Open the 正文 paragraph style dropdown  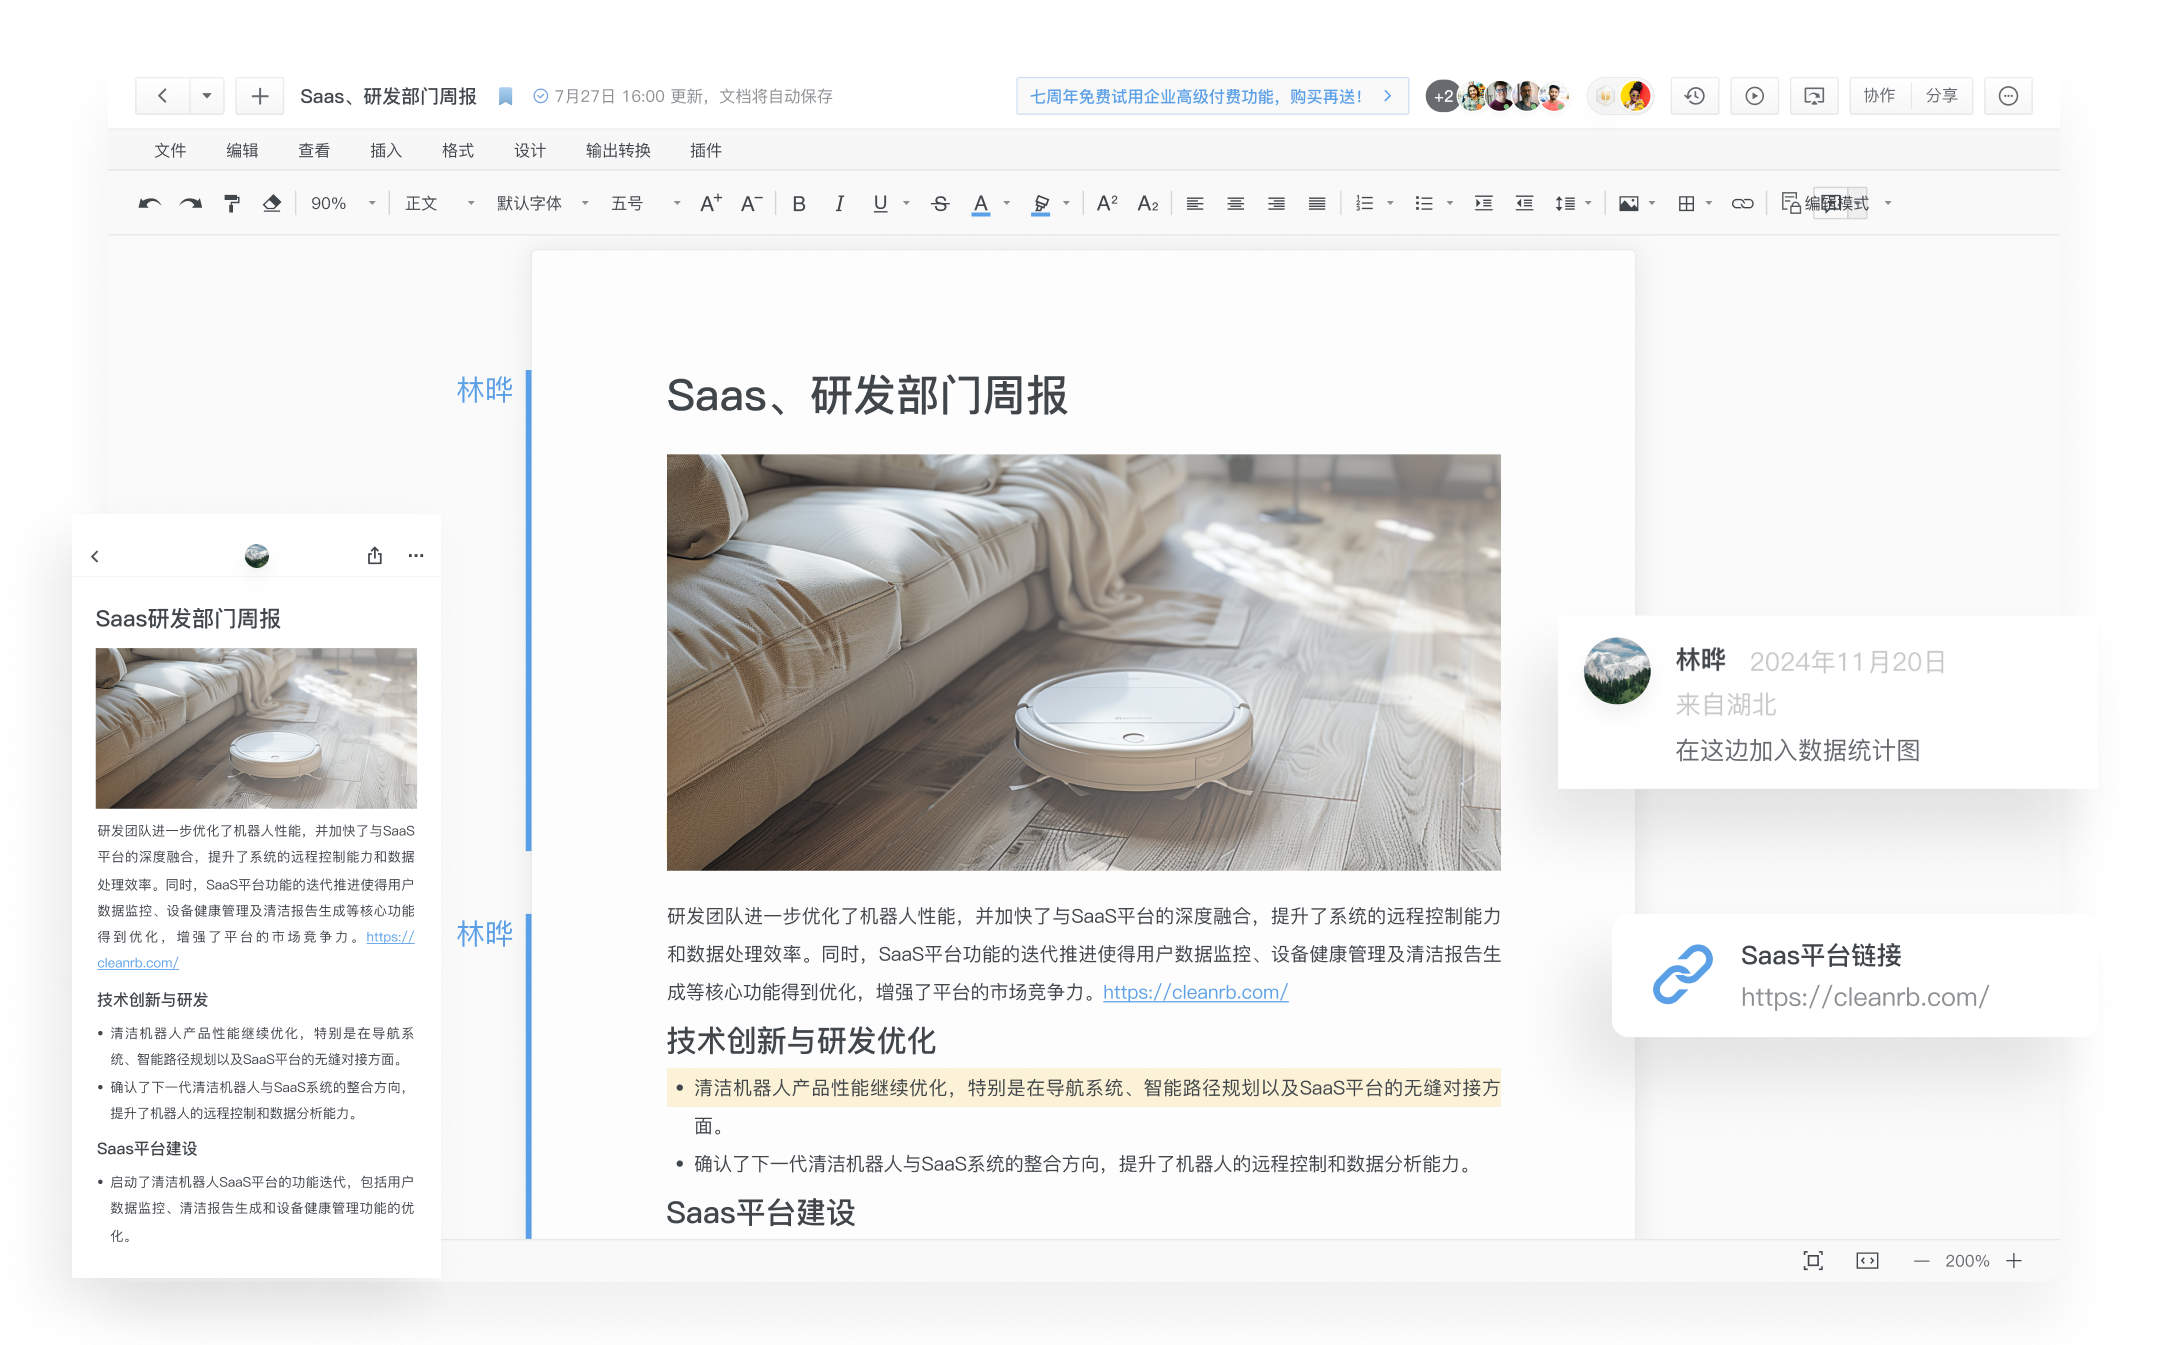pos(439,204)
